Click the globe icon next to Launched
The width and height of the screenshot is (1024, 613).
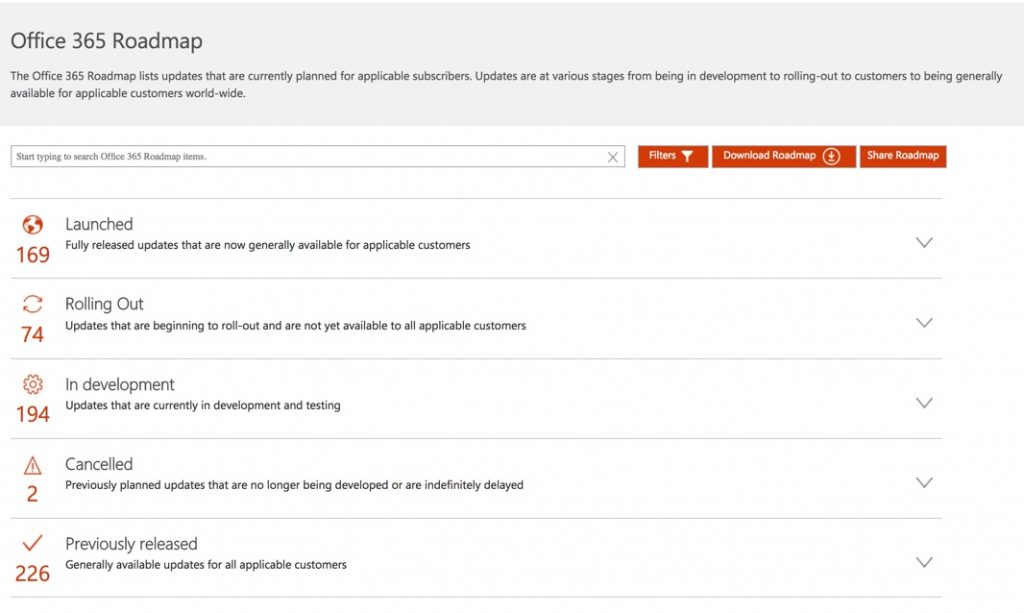tap(33, 225)
